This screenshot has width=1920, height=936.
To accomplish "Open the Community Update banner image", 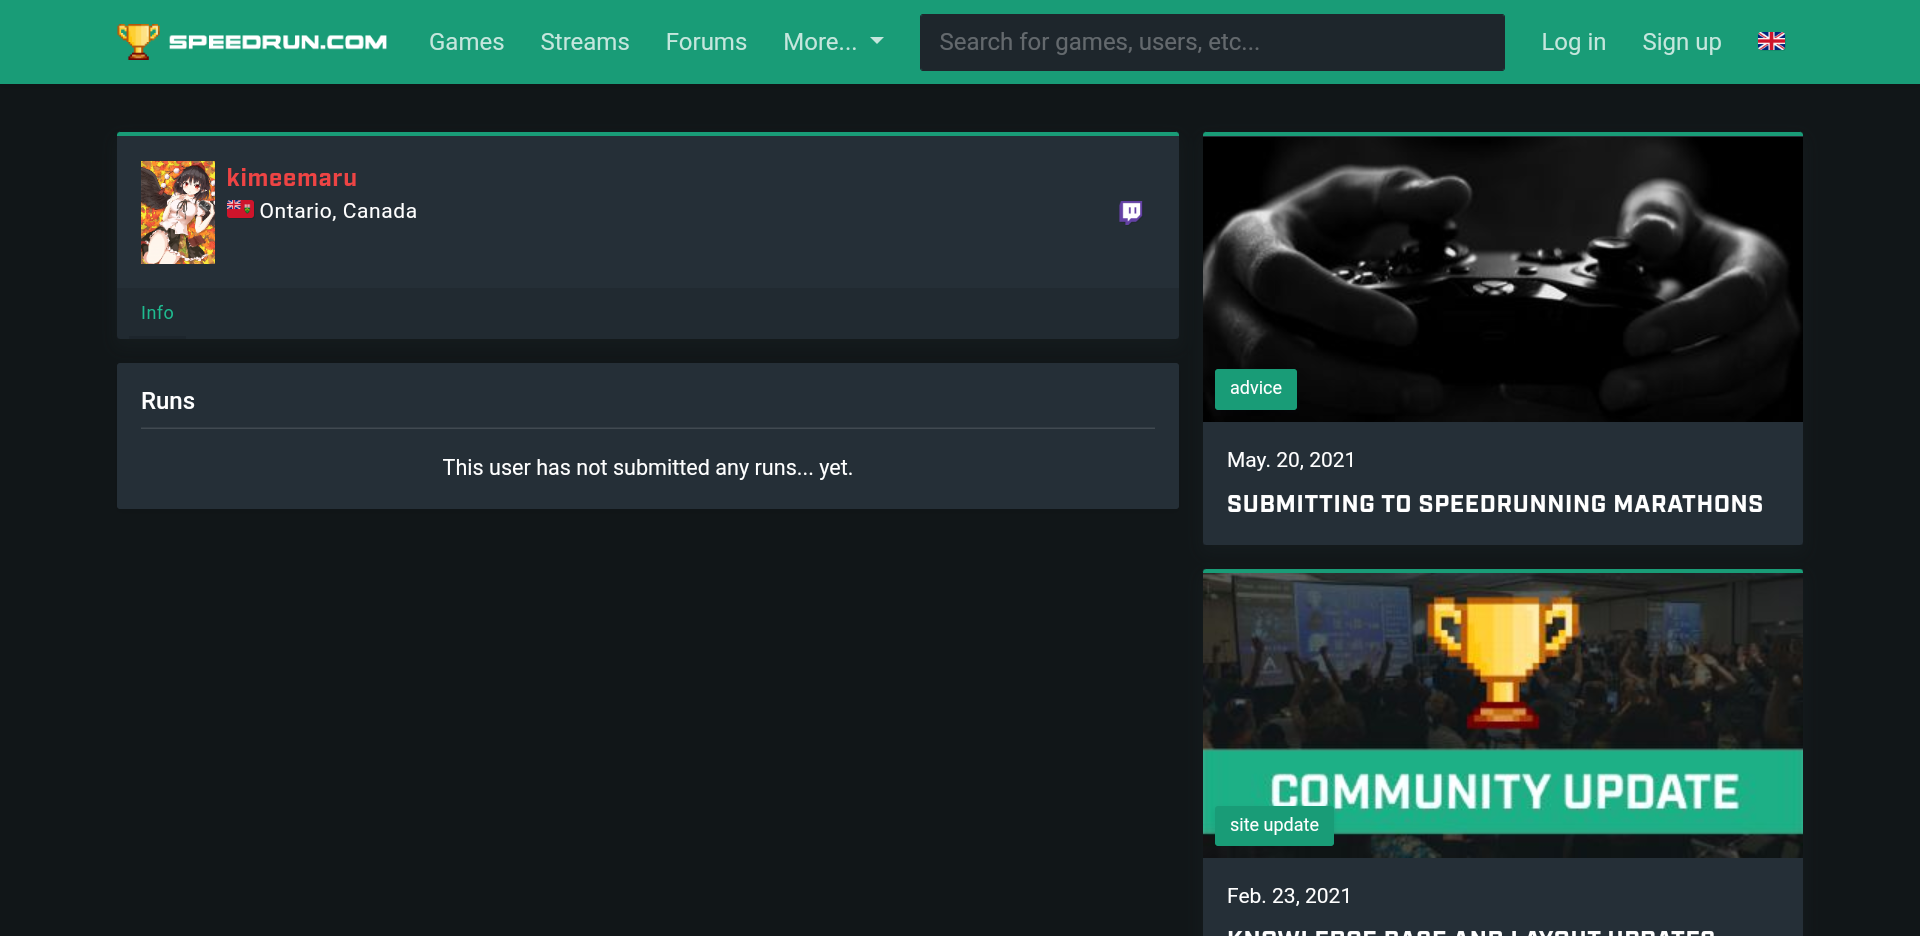I will click(x=1502, y=715).
